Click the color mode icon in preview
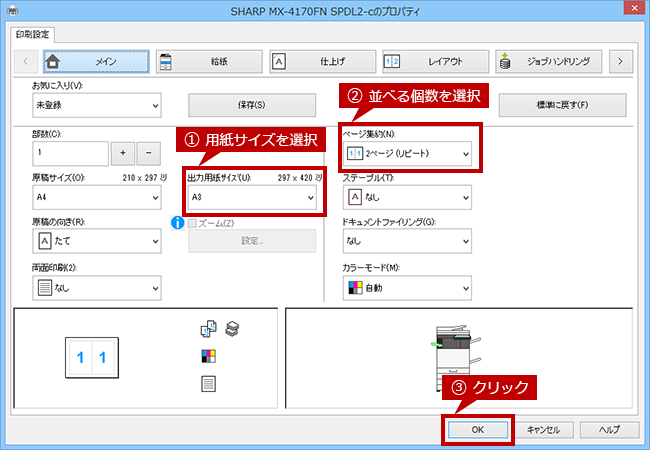 click(x=209, y=356)
